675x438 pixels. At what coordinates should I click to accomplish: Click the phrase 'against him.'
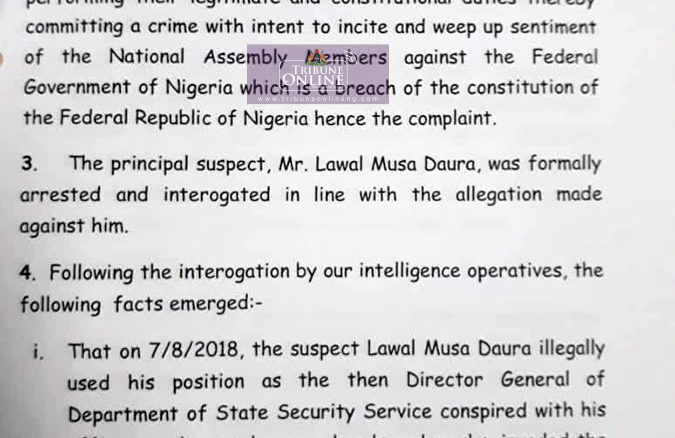pyautogui.click(x=74, y=226)
